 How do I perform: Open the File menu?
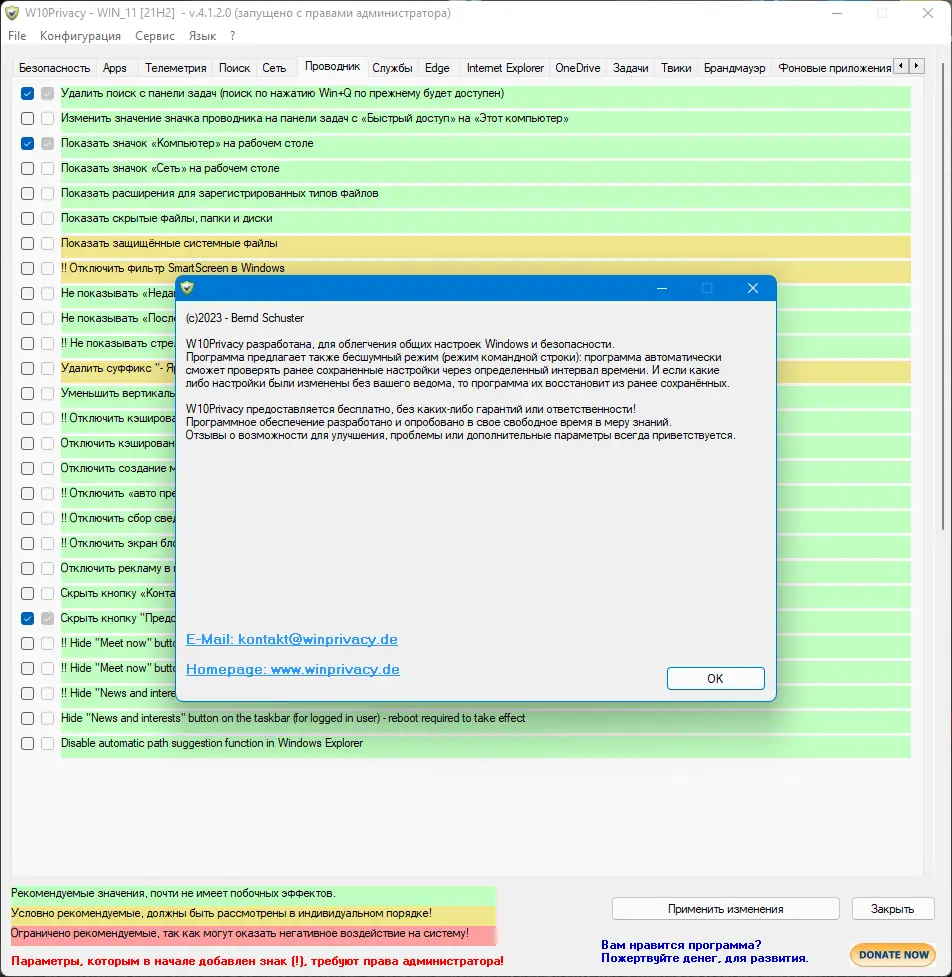coord(17,36)
